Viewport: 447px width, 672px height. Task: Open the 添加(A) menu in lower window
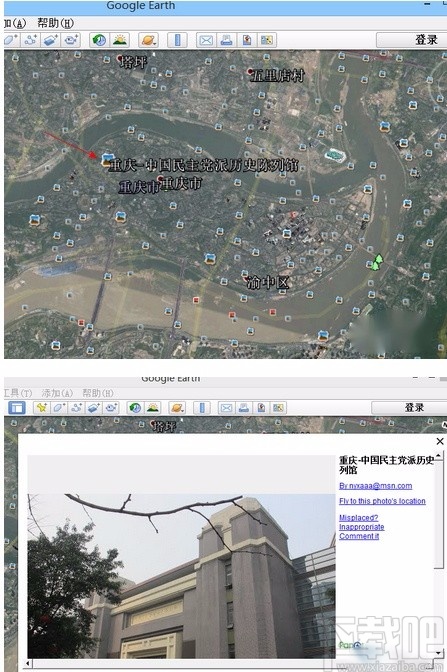point(57,393)
